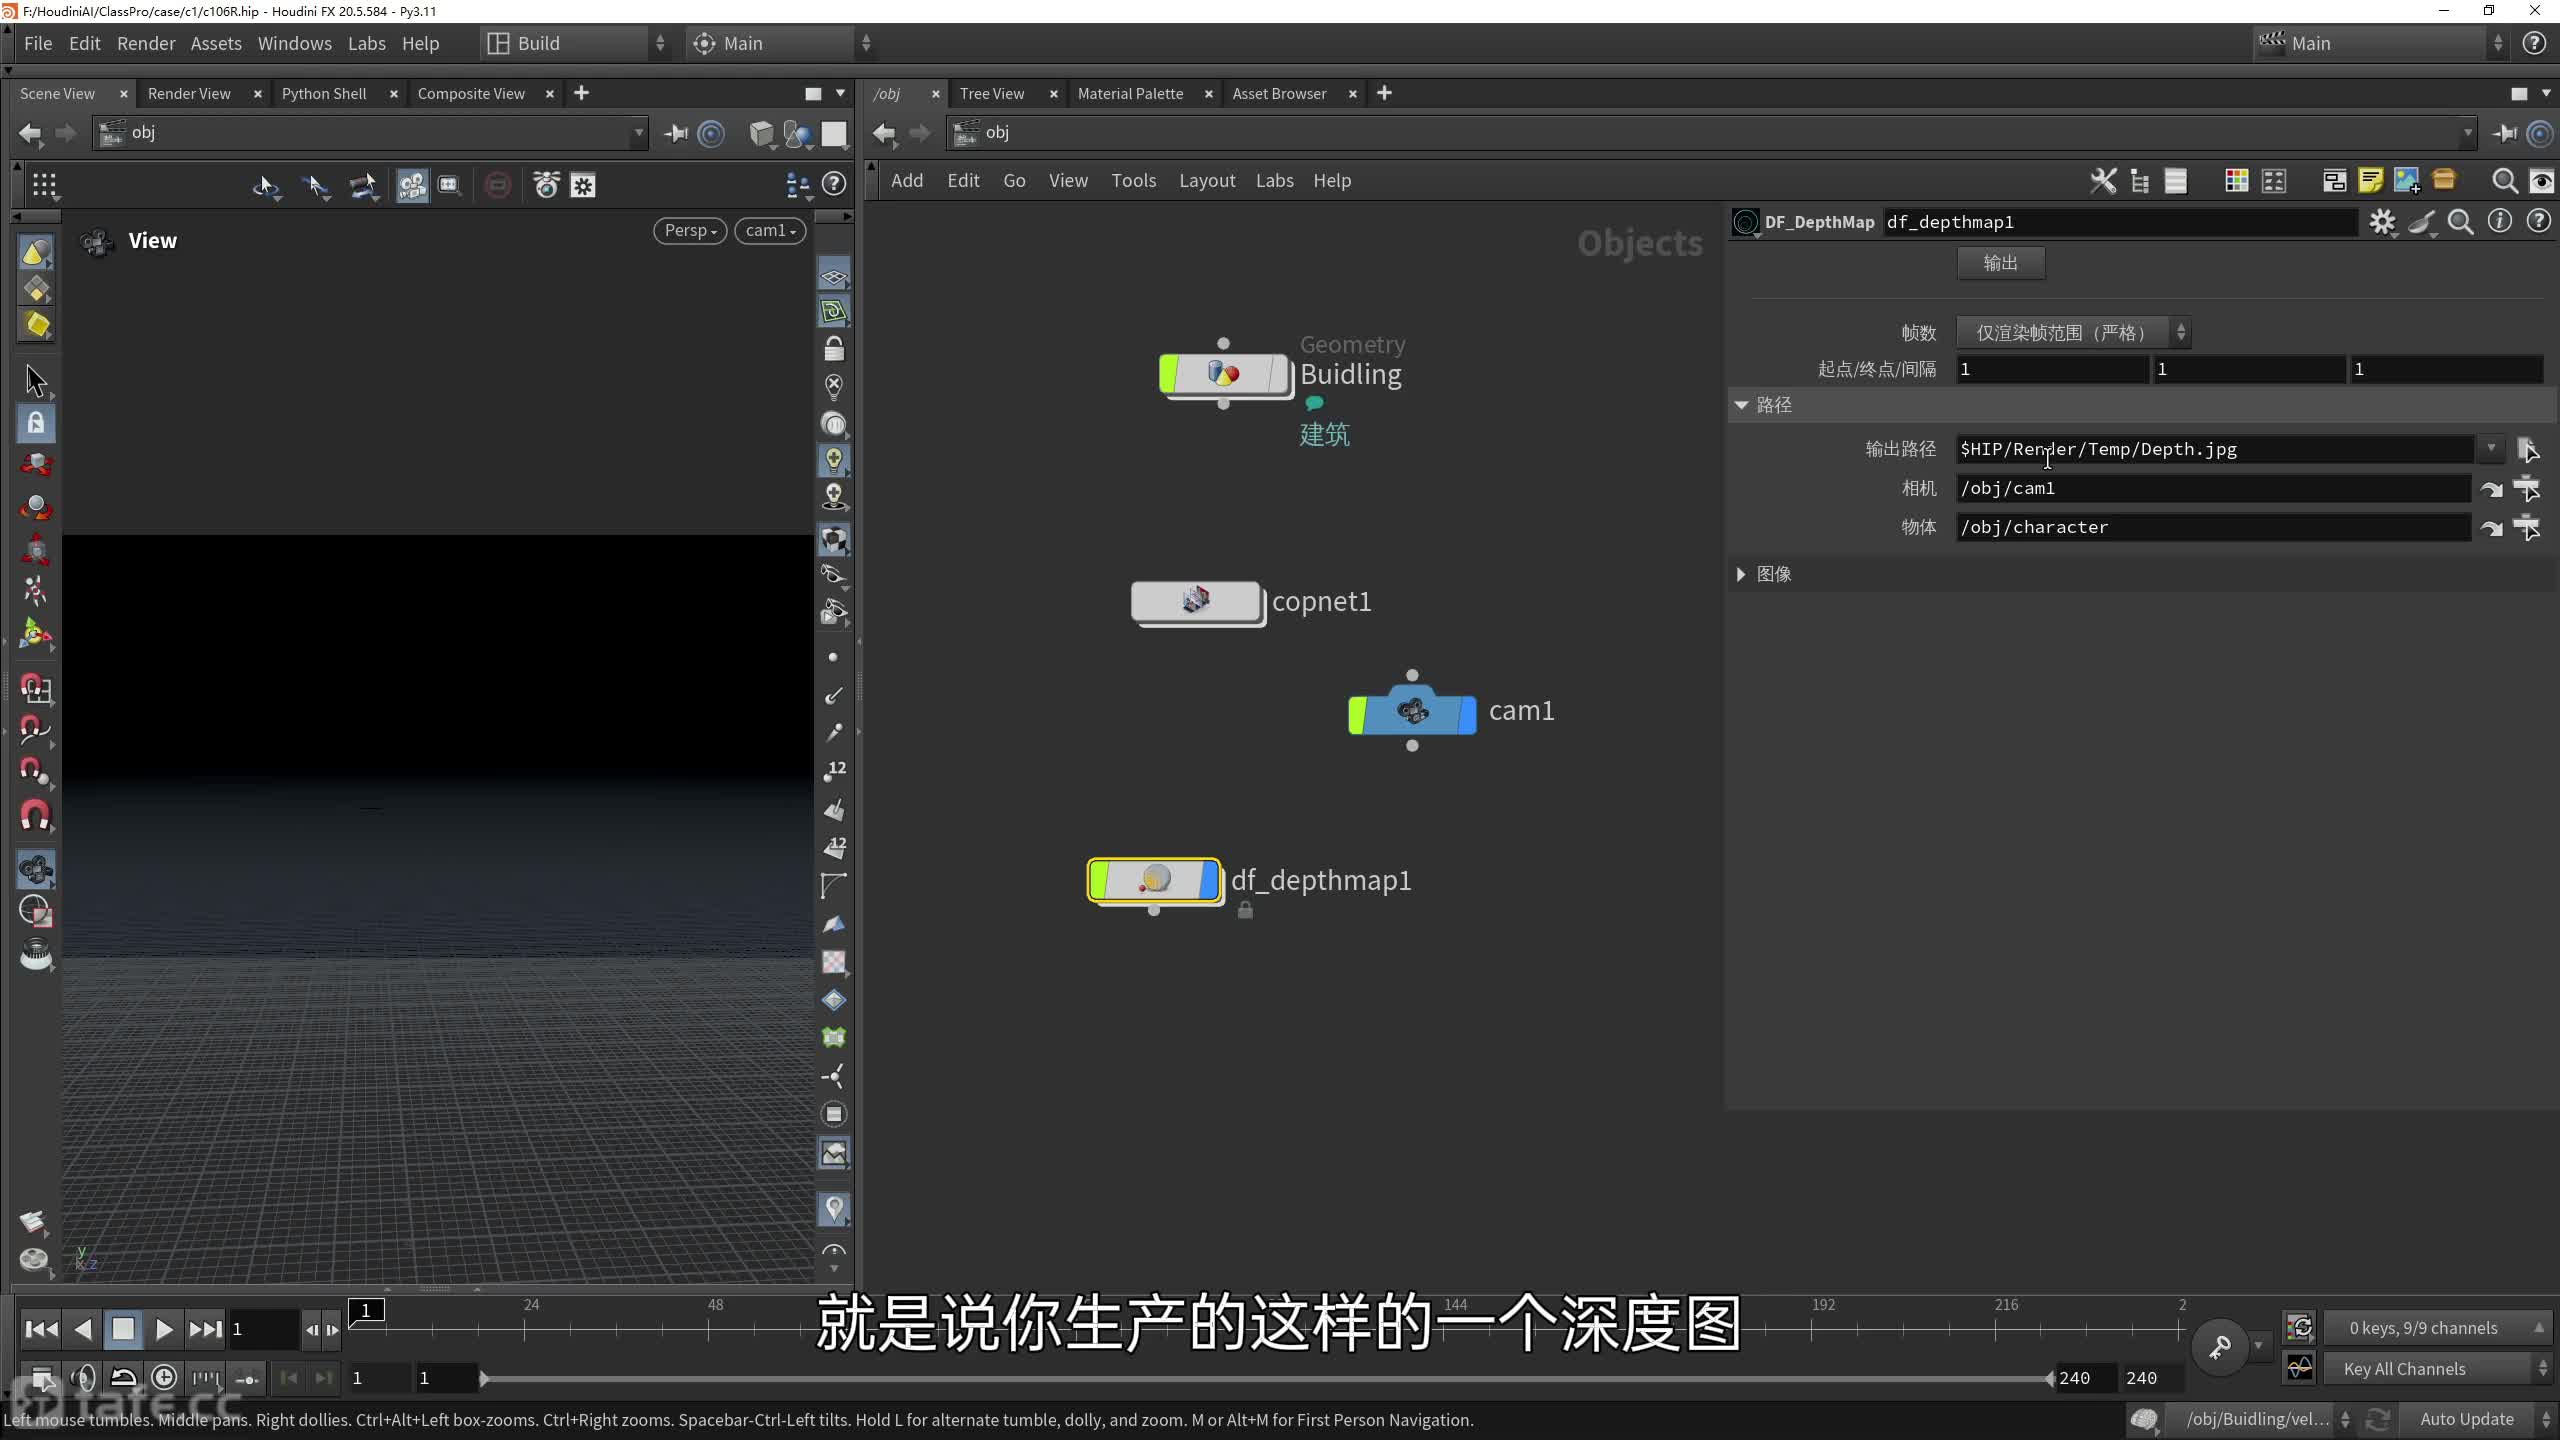
Task: Click the gear icon in the parameter header
Action: [x=2382, y=222]
